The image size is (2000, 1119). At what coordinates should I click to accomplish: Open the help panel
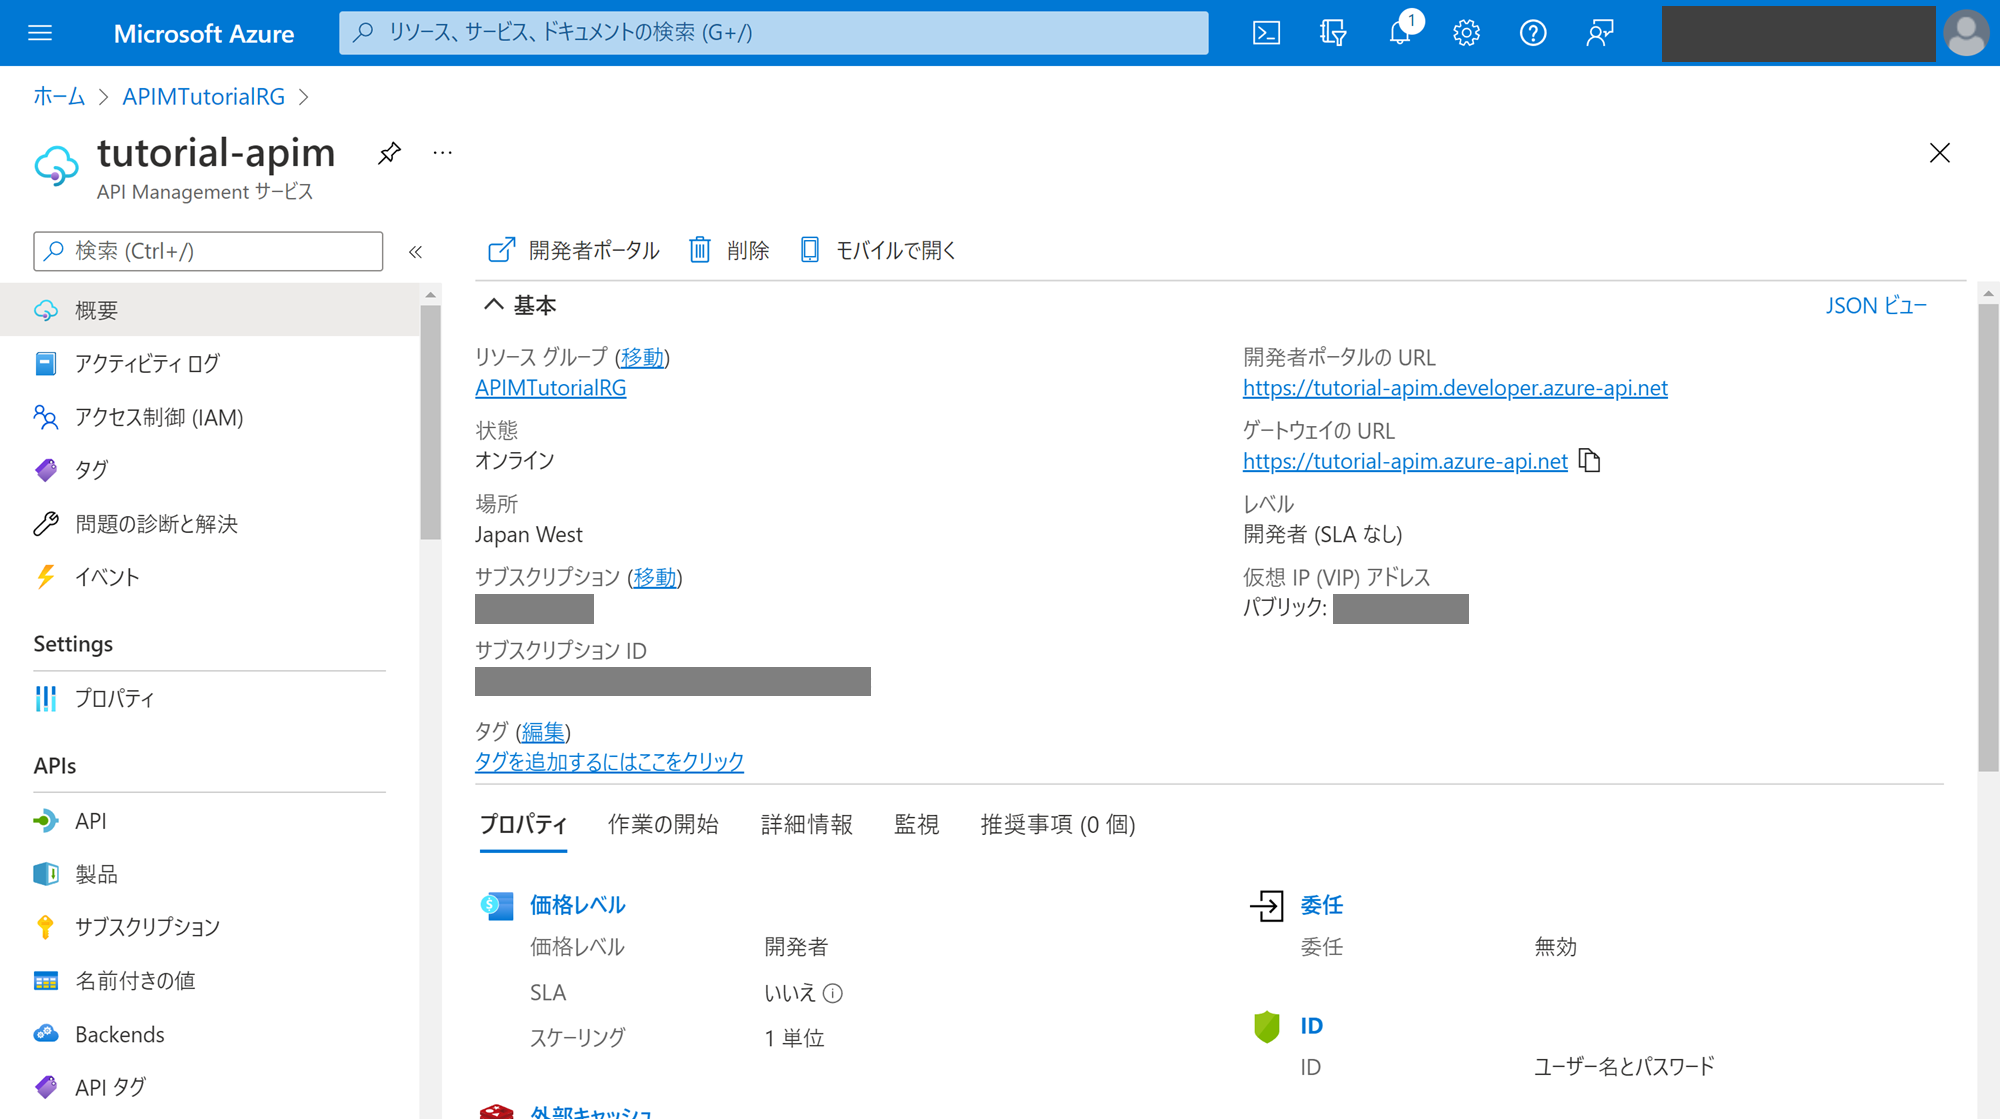tap(1532, 32)
